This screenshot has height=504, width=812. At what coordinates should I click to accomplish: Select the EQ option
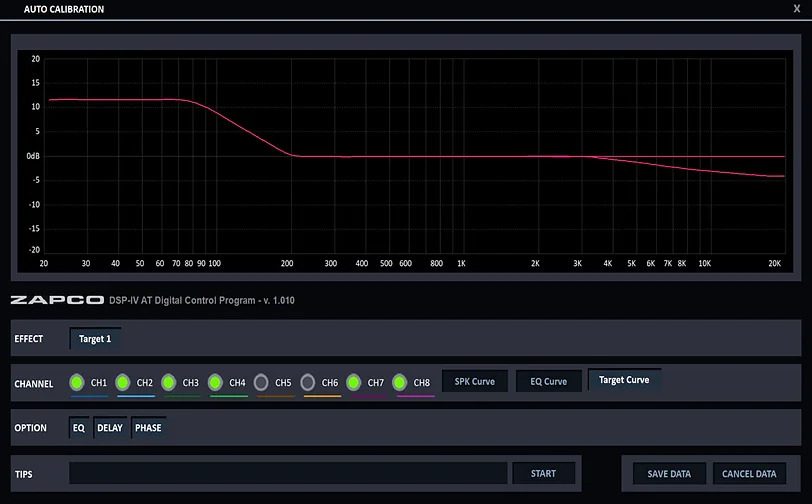tap(79, 428)
